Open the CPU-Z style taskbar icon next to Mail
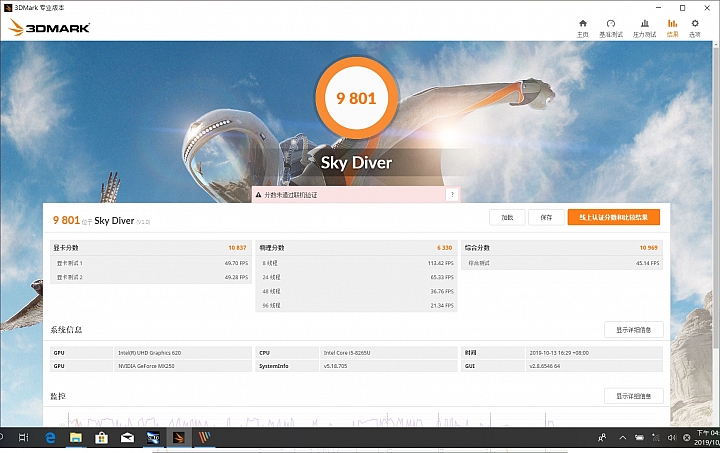 coord(153,438)
